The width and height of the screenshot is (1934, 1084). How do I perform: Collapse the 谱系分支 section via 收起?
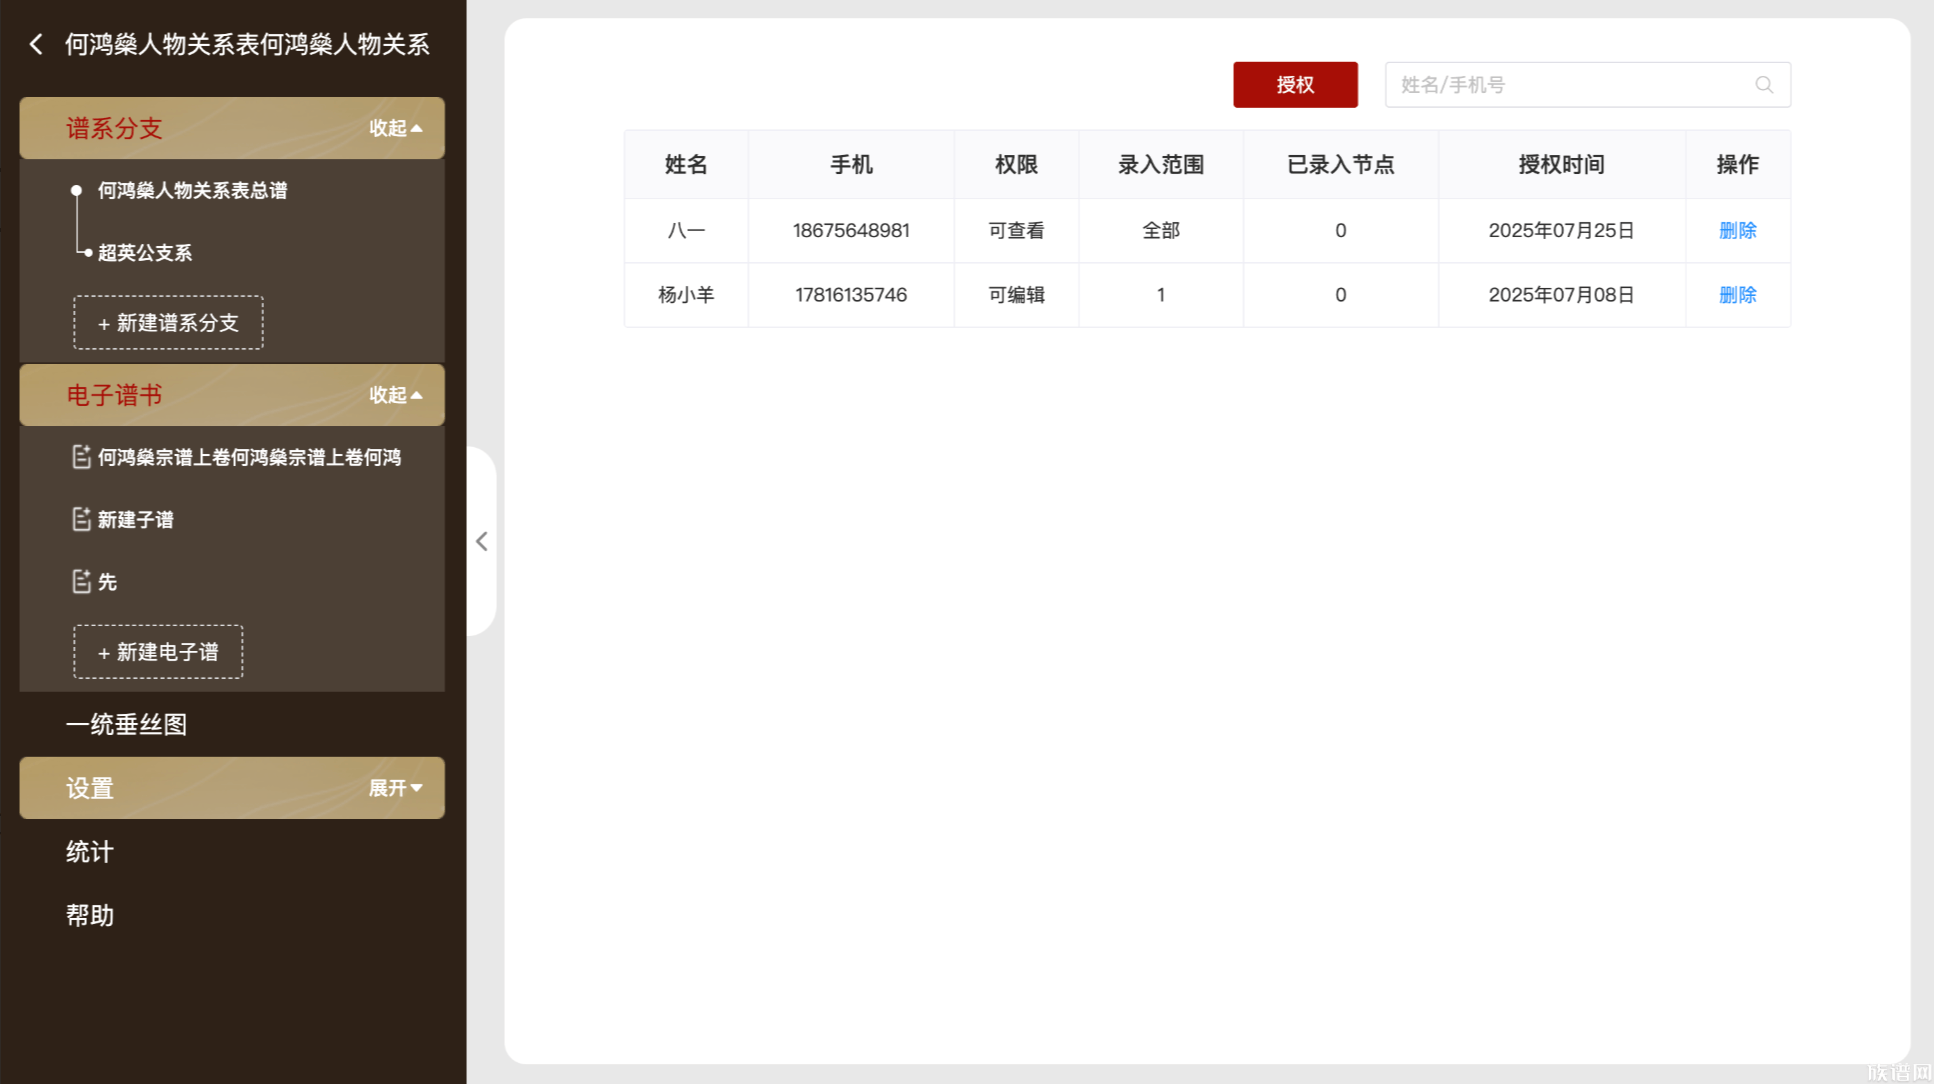pos(394,128)
